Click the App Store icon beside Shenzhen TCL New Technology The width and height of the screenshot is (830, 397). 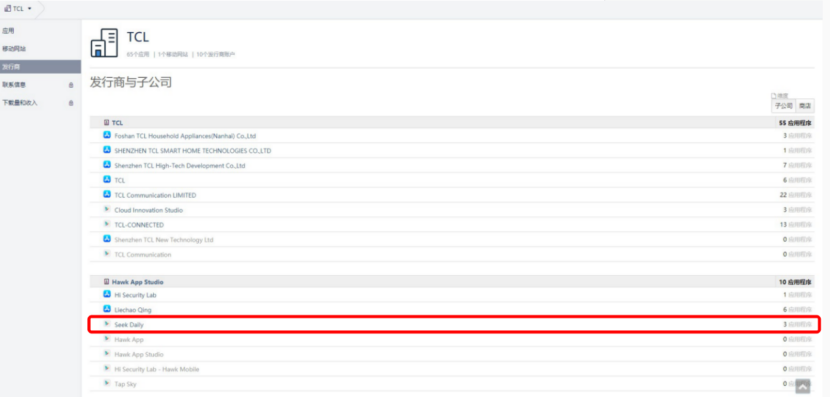coord(107,239)
